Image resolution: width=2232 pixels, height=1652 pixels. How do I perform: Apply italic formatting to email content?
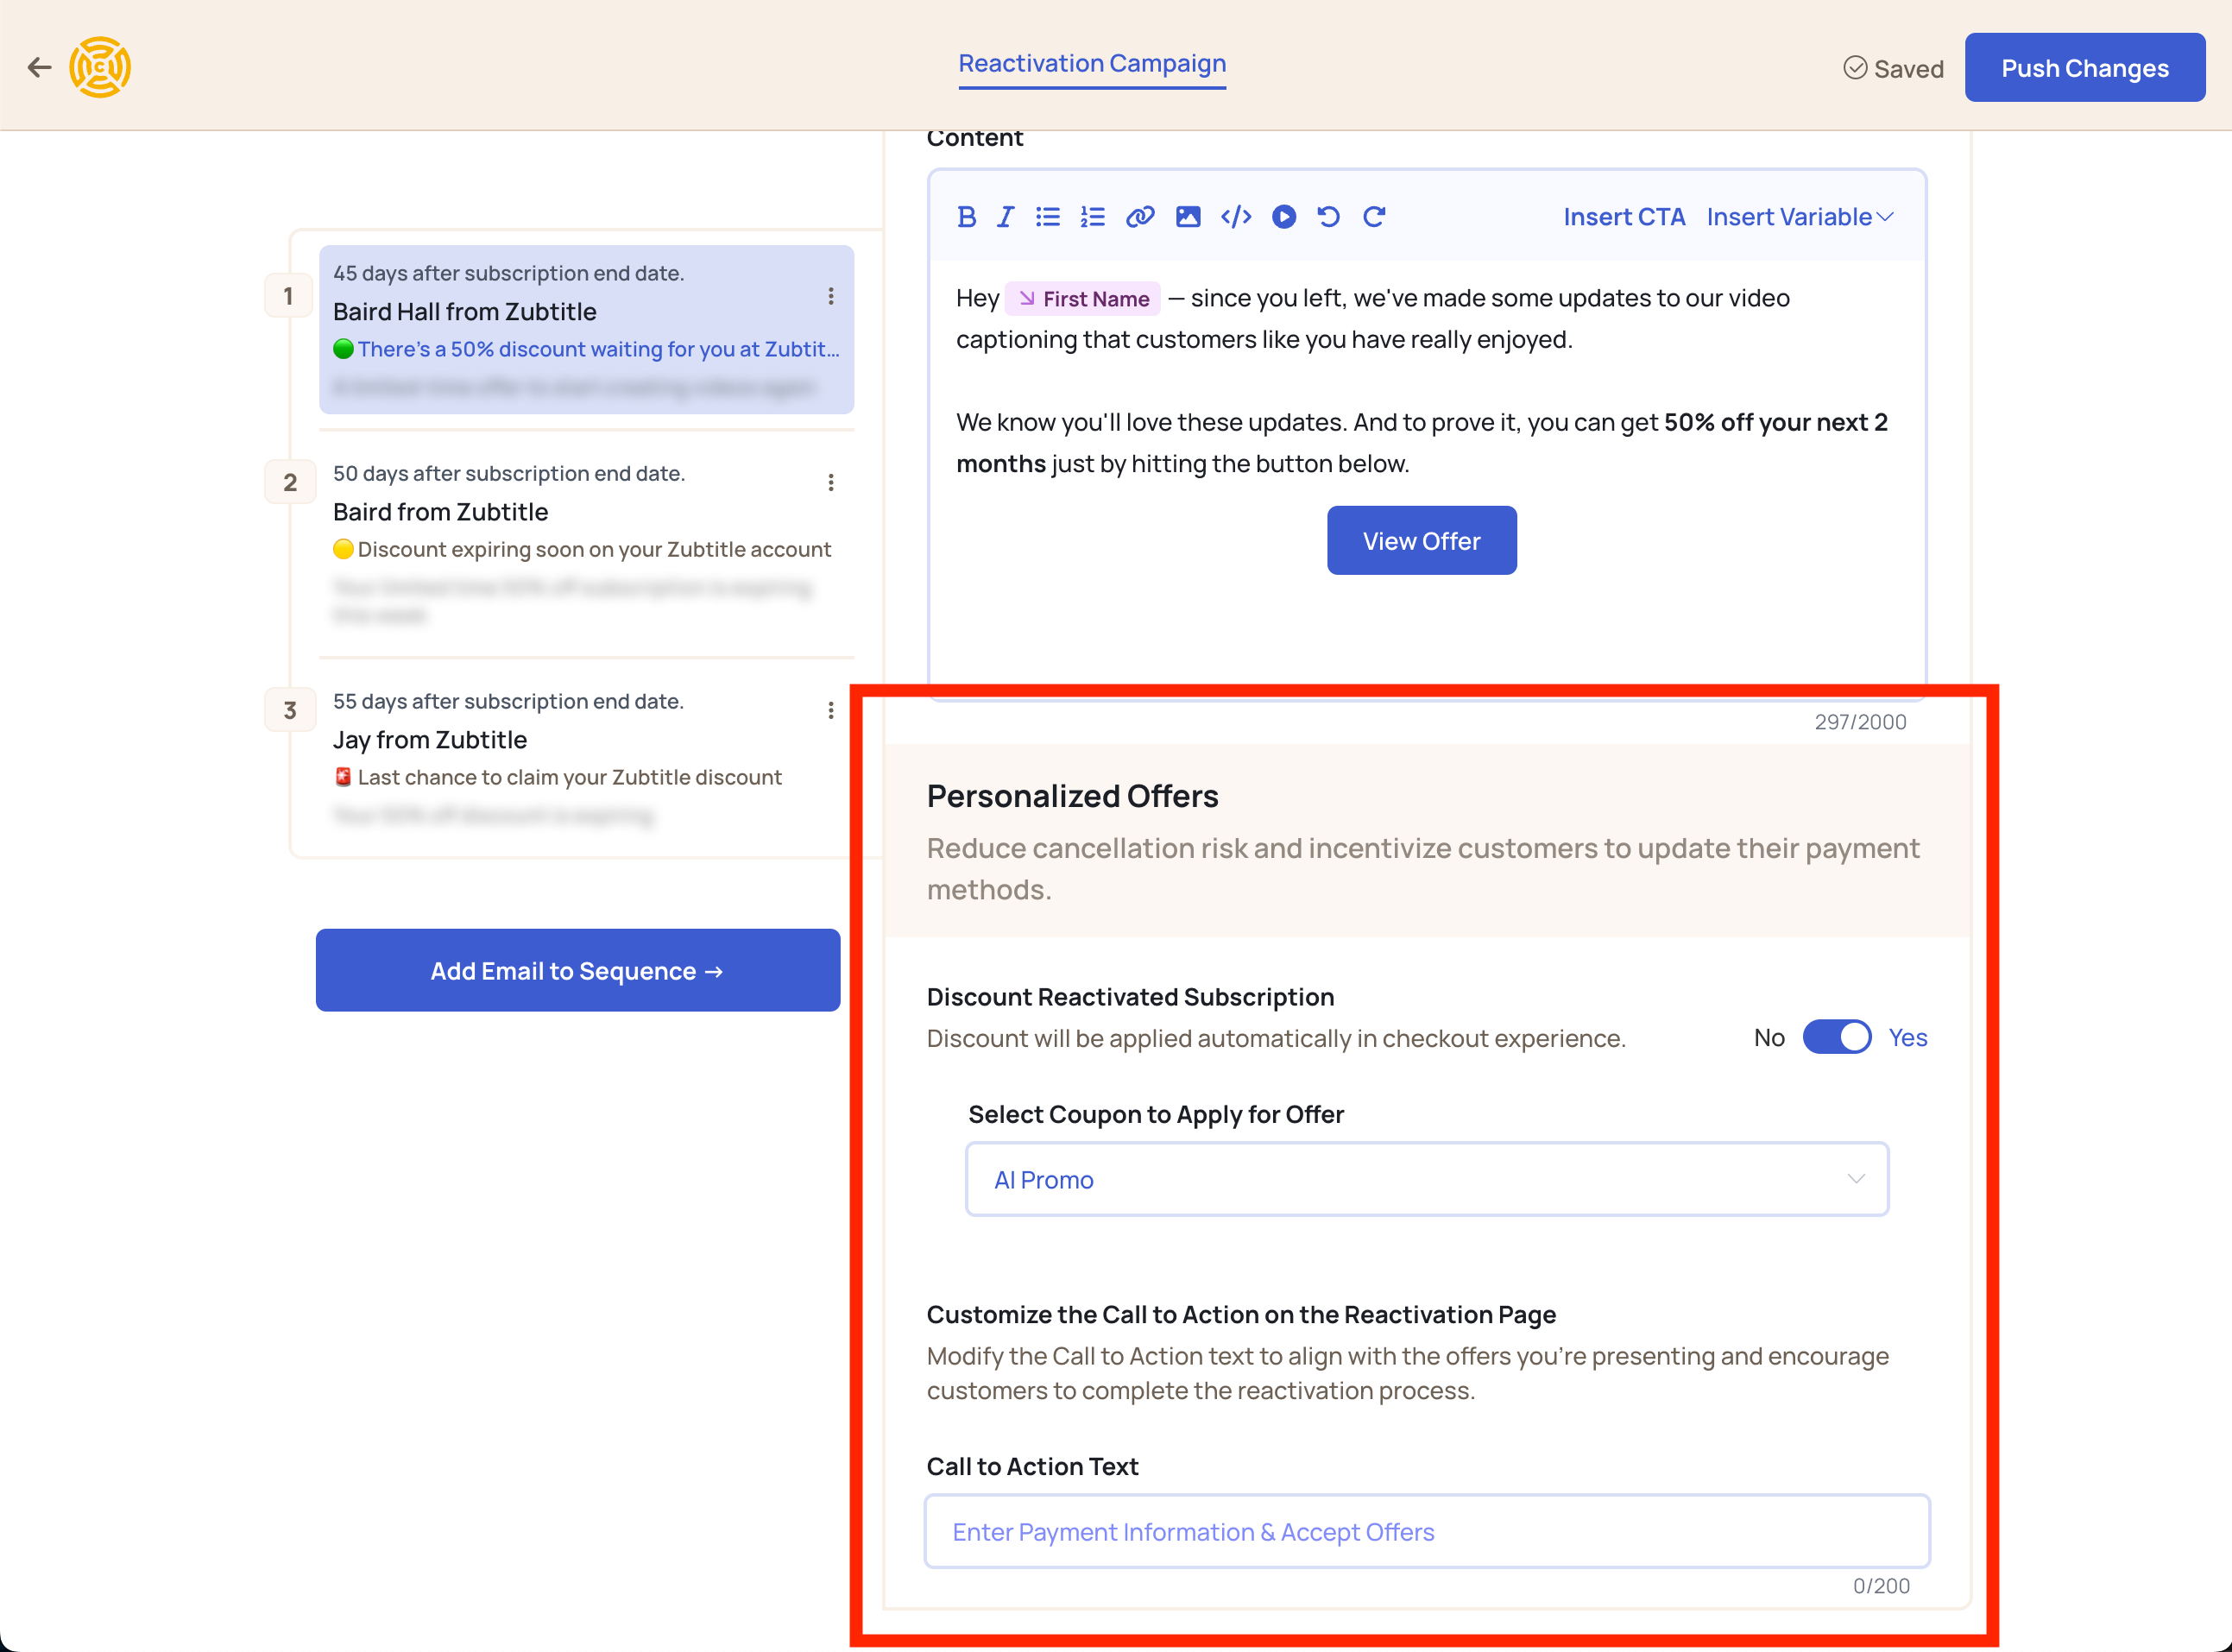point(1005,217)
